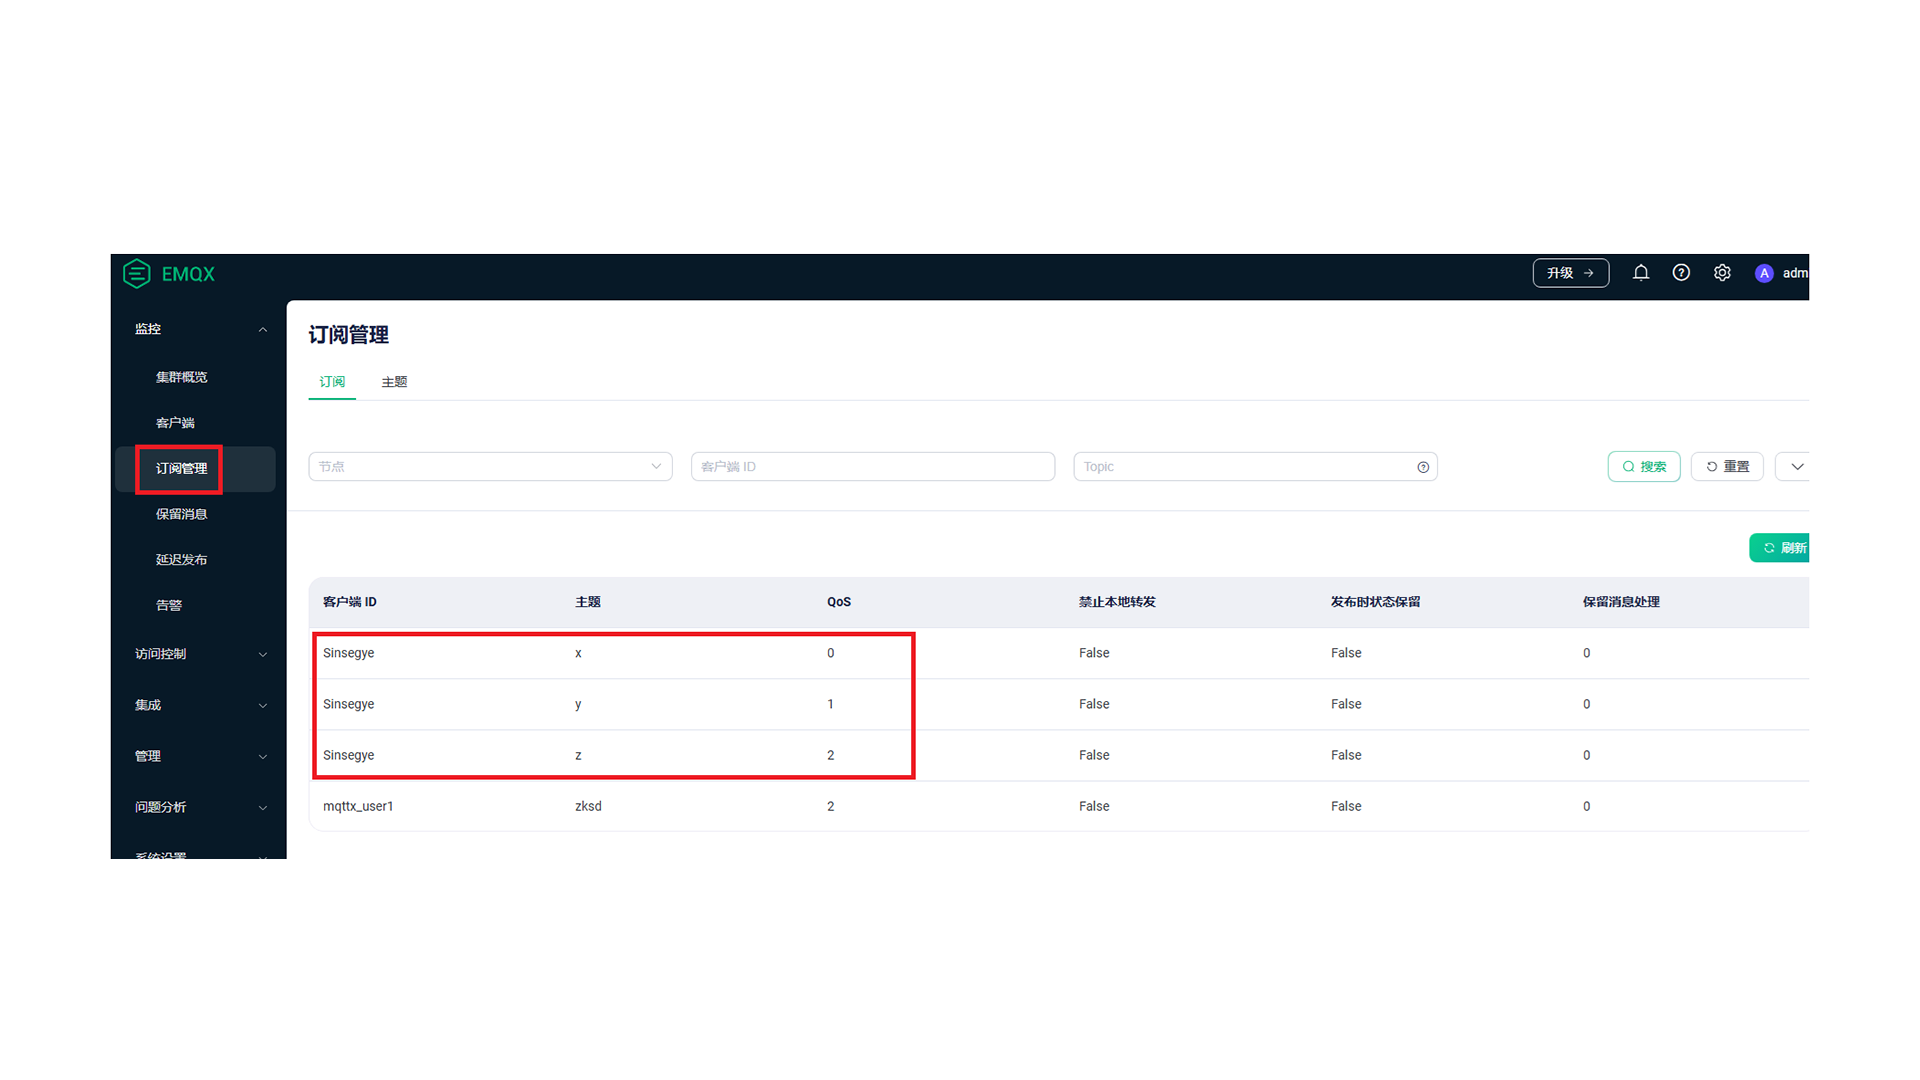Focus the 客户端 ID input field
The height and width of the screenshot is (1080, 1920).
point(873,467)
